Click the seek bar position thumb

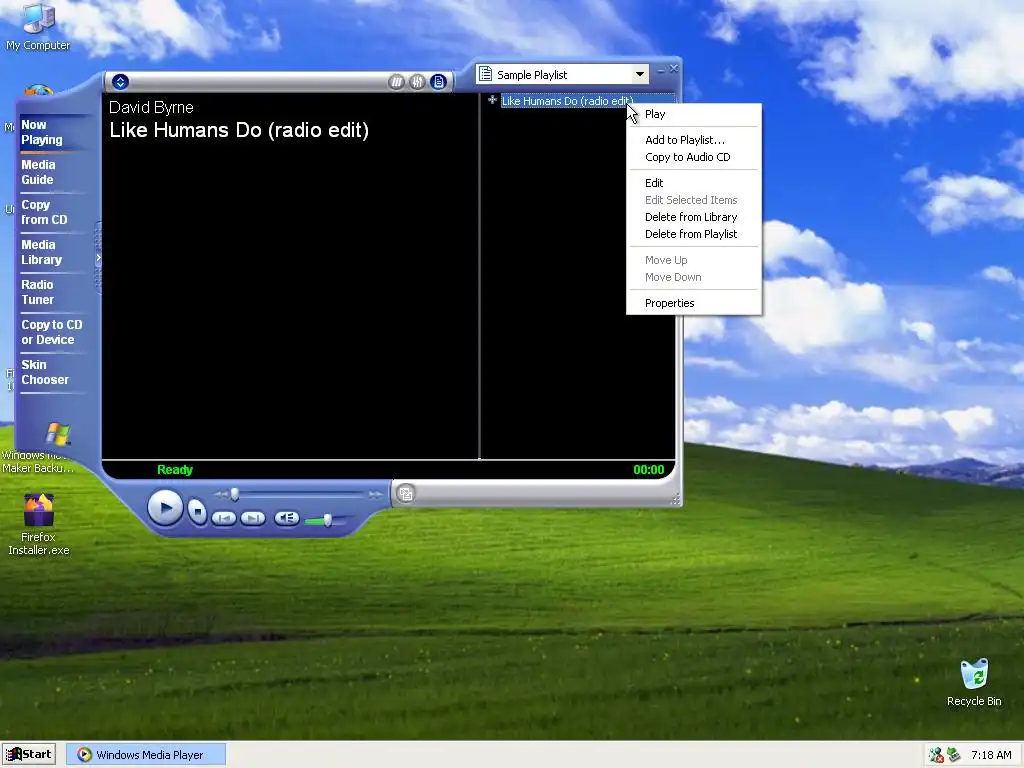point(234,494)
